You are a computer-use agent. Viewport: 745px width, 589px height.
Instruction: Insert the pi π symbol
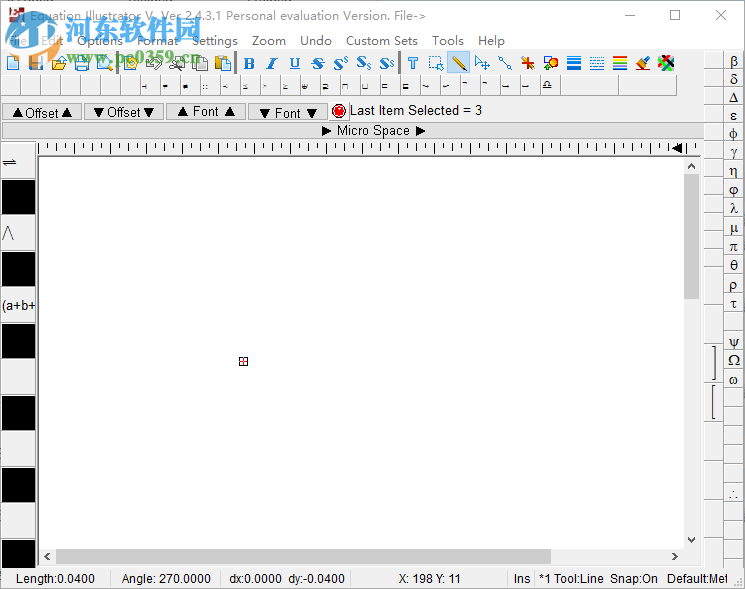click(x=734, y=247)
